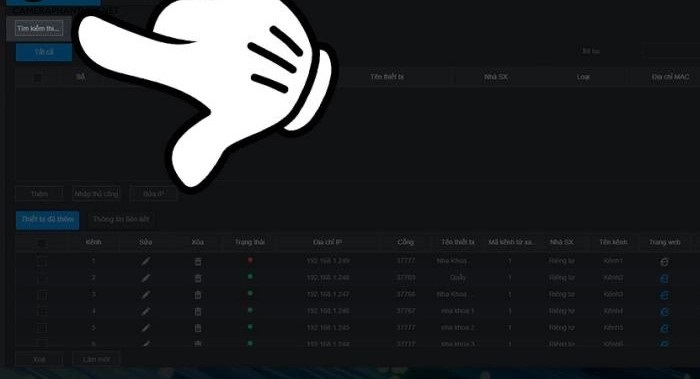Delete channel 4 using the trash icon

pyautogui.click(x=198, y=312)
